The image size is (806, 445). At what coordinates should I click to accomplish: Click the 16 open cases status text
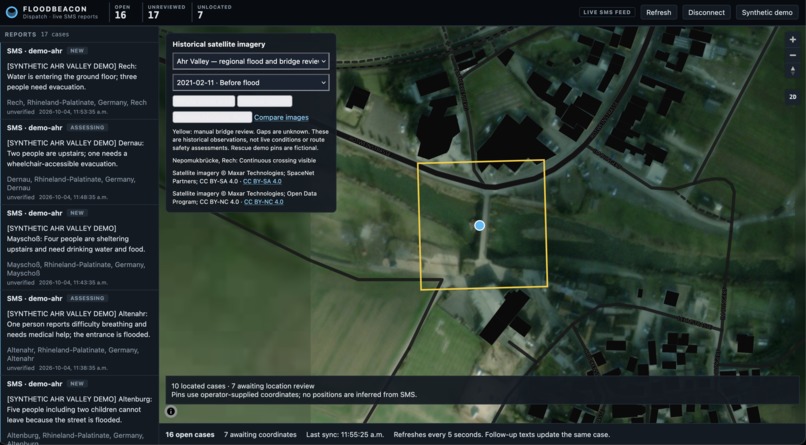pos(190,435)
